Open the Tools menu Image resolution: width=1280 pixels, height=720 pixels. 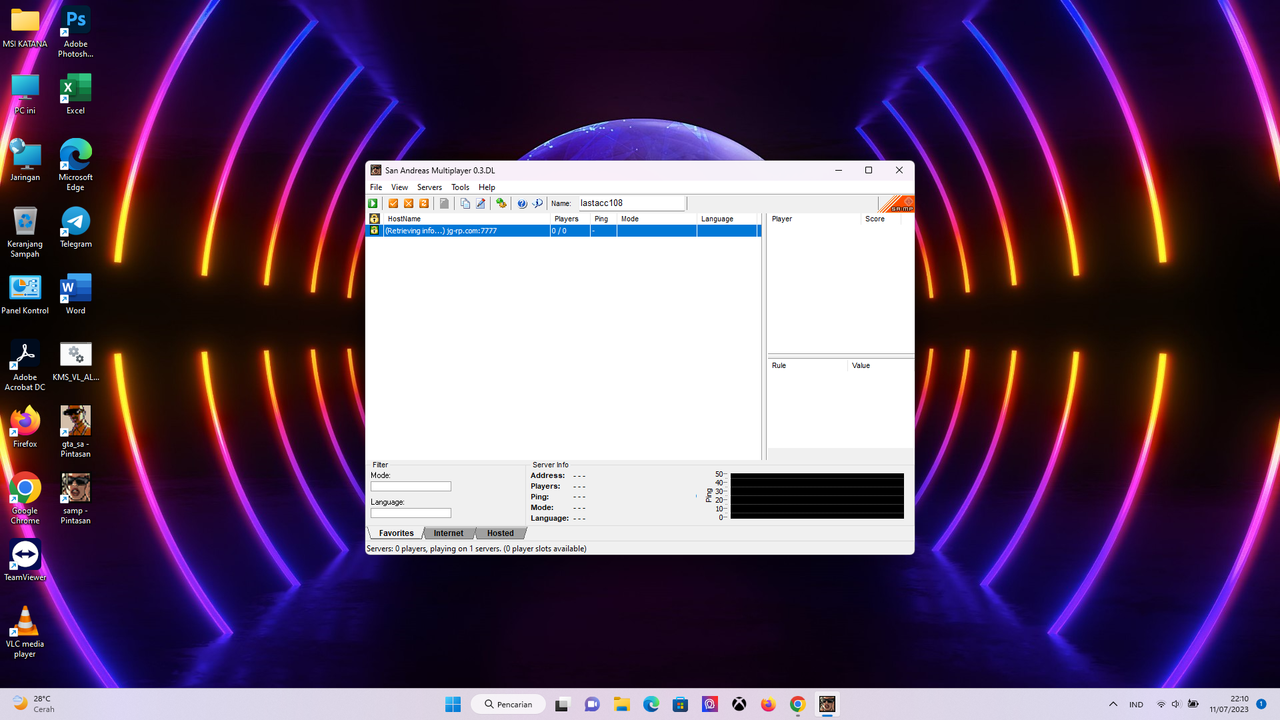[x=460, y=187]
